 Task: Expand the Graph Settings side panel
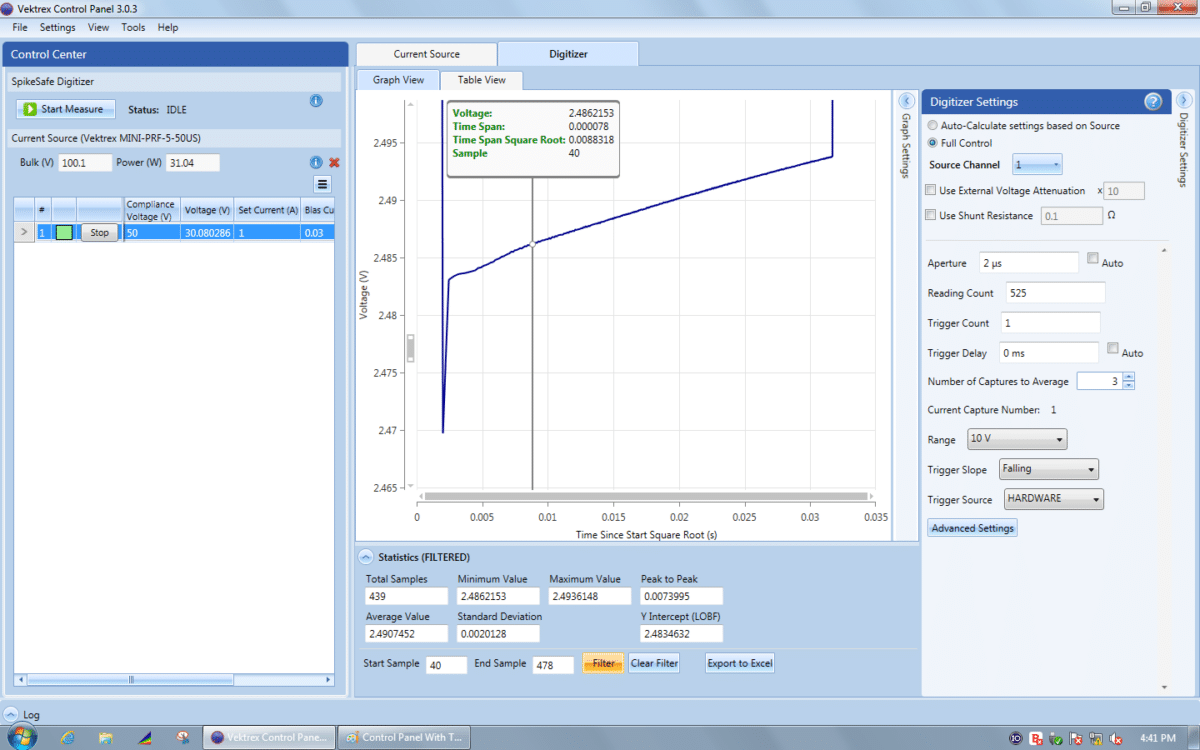pyautogui.click(x=905, y=101)
